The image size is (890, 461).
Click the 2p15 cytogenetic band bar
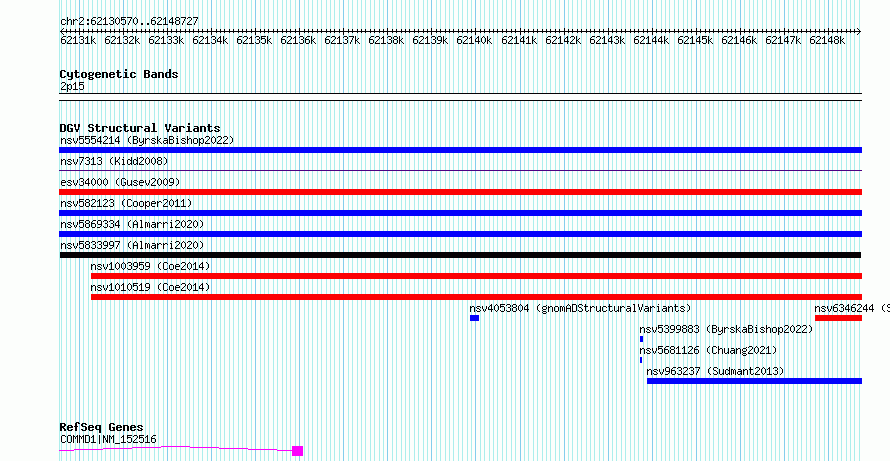click(x=460, y=97)
